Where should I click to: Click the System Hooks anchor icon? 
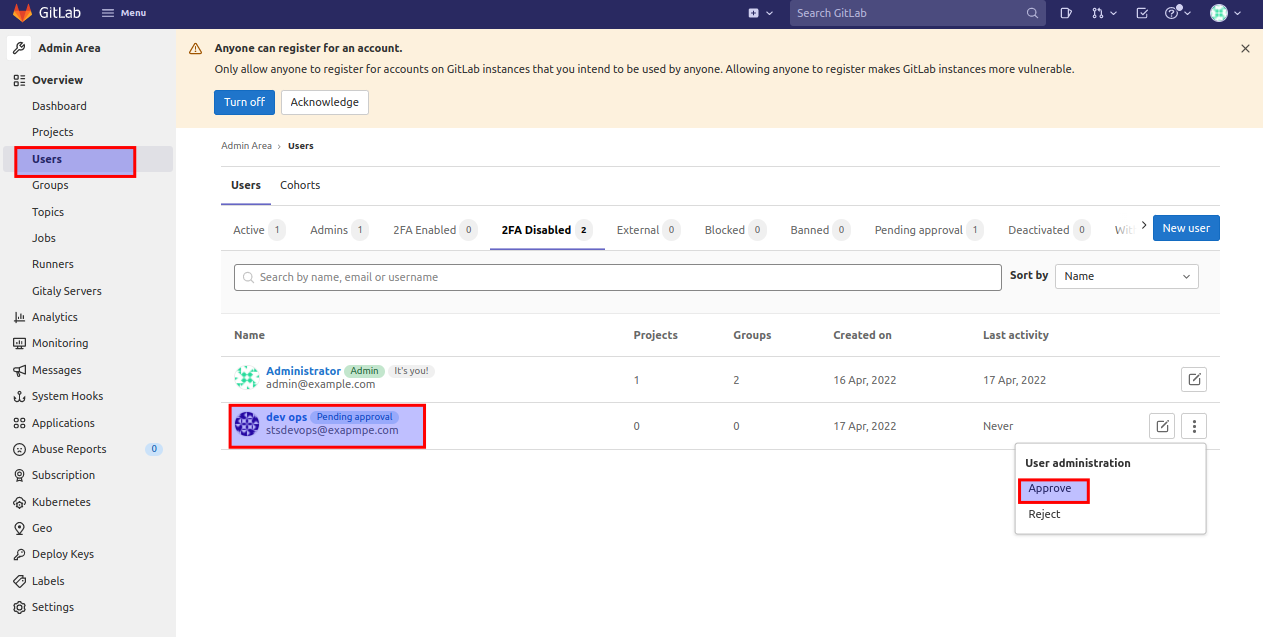[19, 396]
